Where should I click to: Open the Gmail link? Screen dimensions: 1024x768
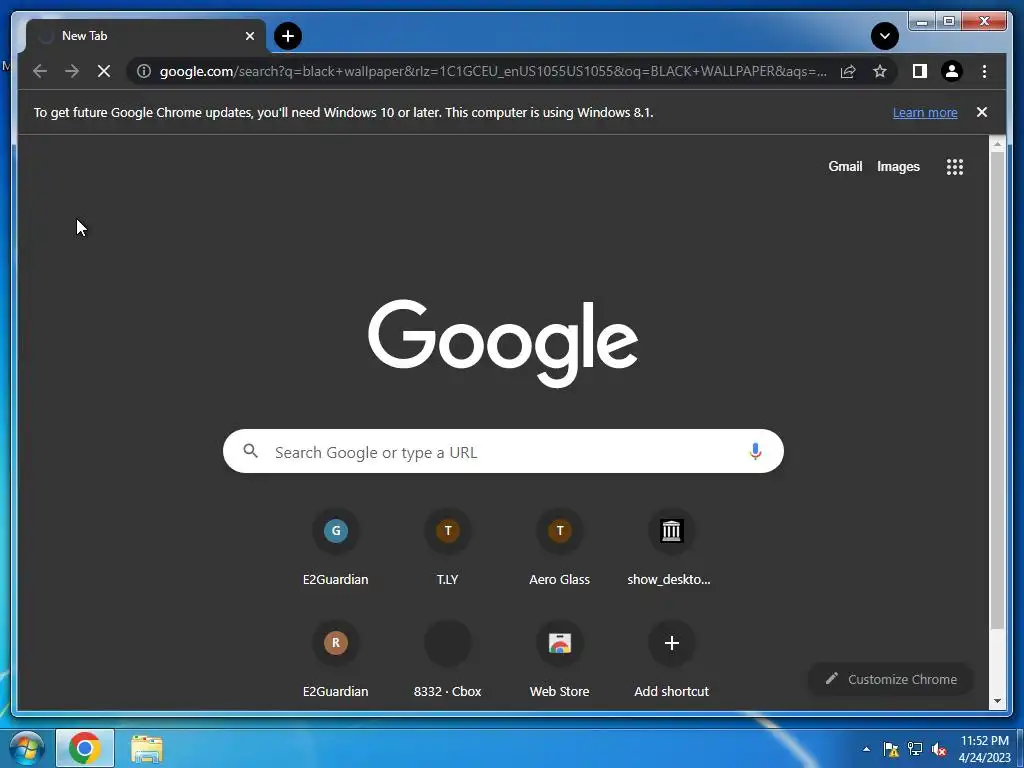(845, 167)
